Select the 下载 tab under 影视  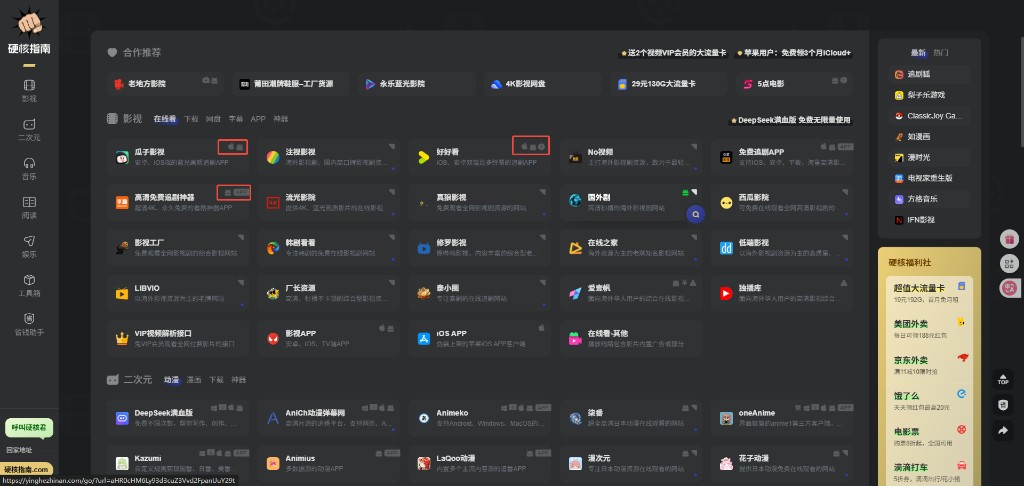[191, 120]
